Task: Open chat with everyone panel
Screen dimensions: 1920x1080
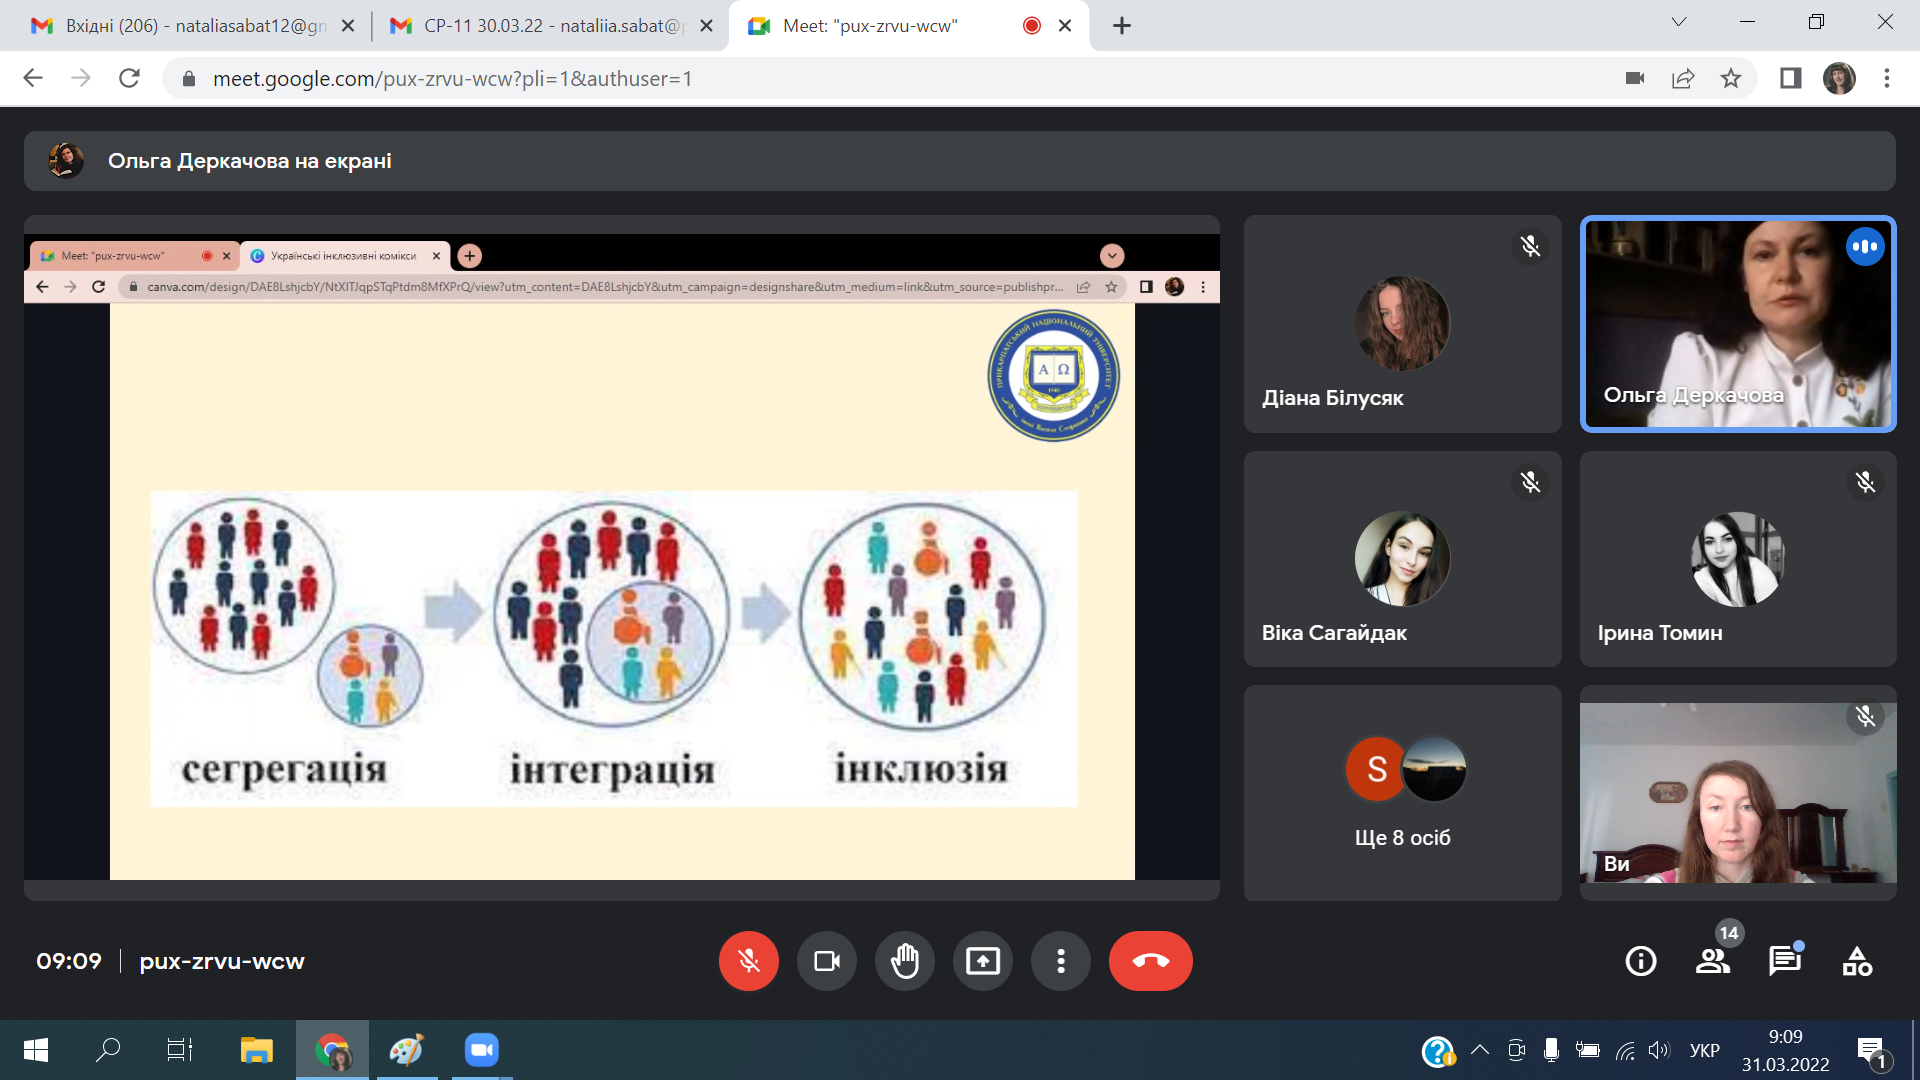Action: [x=1785, y=961]
